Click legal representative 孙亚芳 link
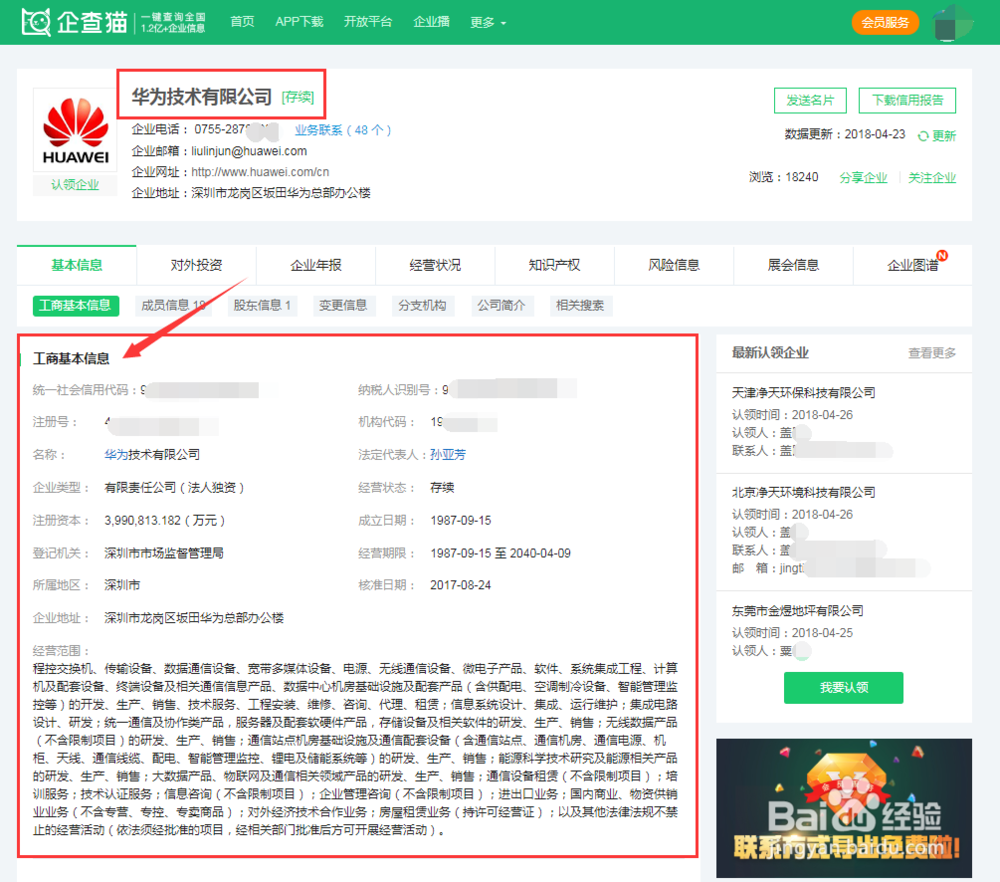1000x882 pixels. pos(448,455)
